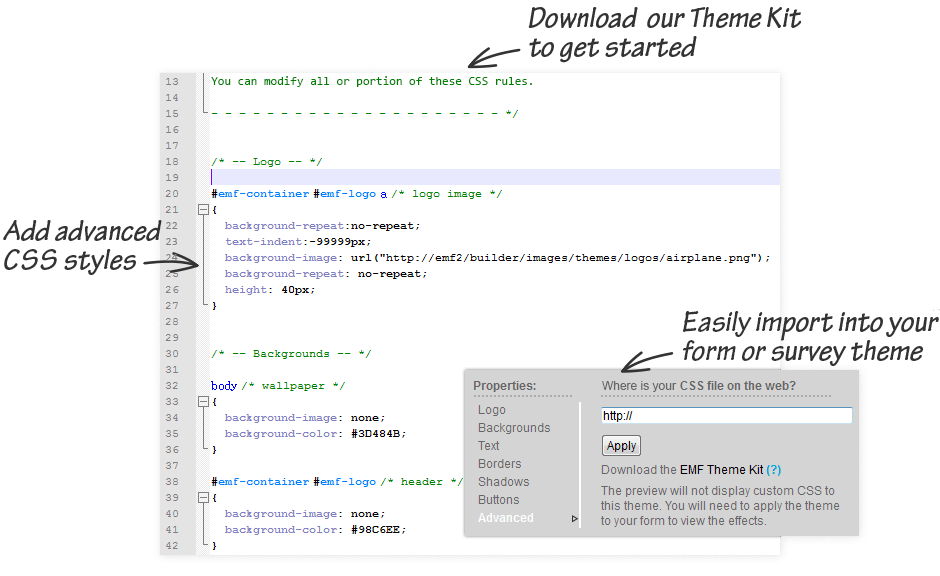This screenshot has height=576, width=940.
Task: Click the '/* -- Logo -- */' comment
Action: click(x=267, y=162)
